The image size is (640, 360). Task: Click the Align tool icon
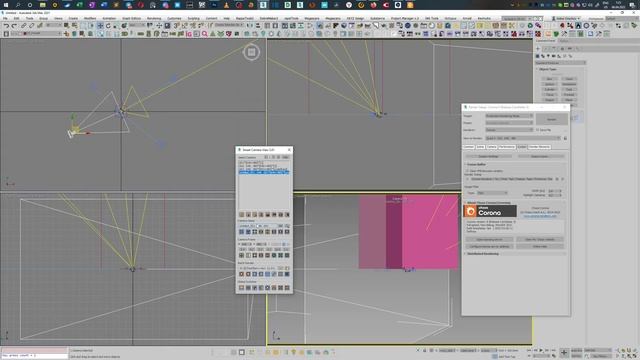point(258,26)
